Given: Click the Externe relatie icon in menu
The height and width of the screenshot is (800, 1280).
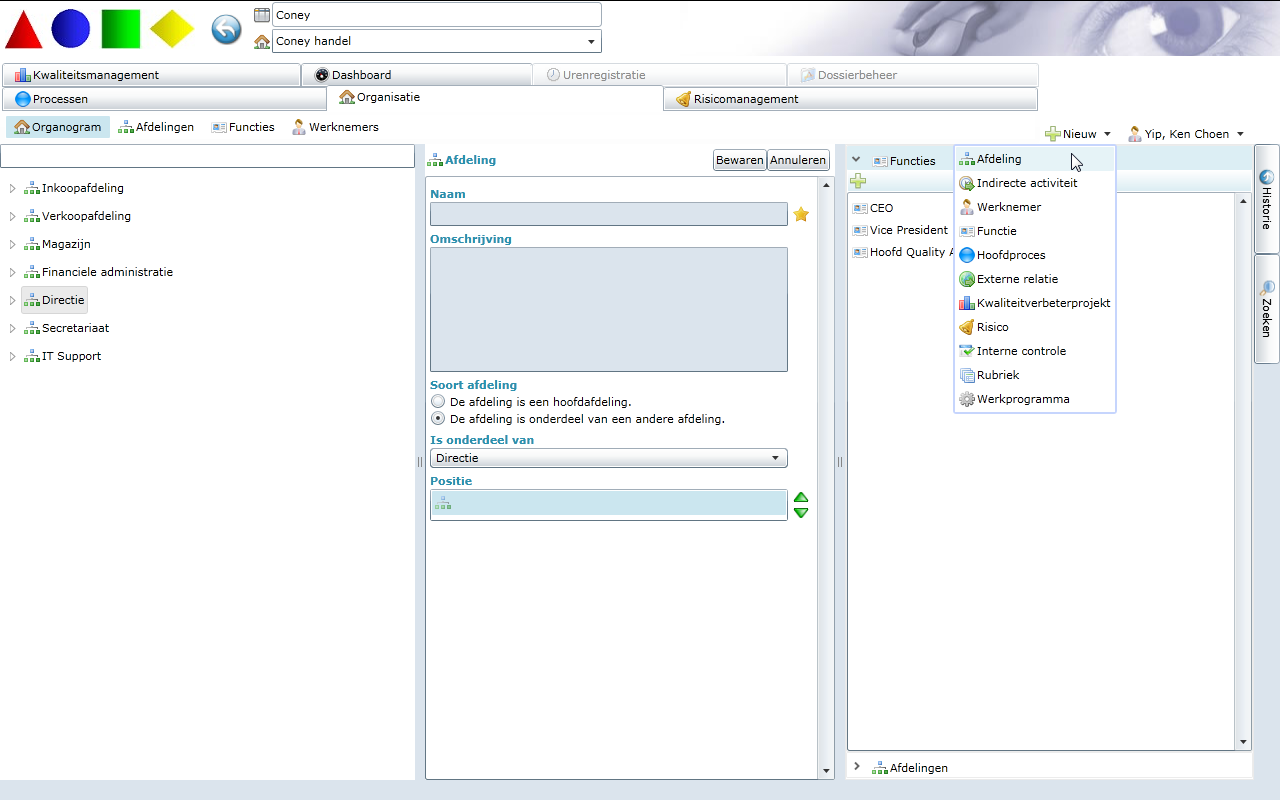Looking at the screenshot, I should tap(967, 279).
